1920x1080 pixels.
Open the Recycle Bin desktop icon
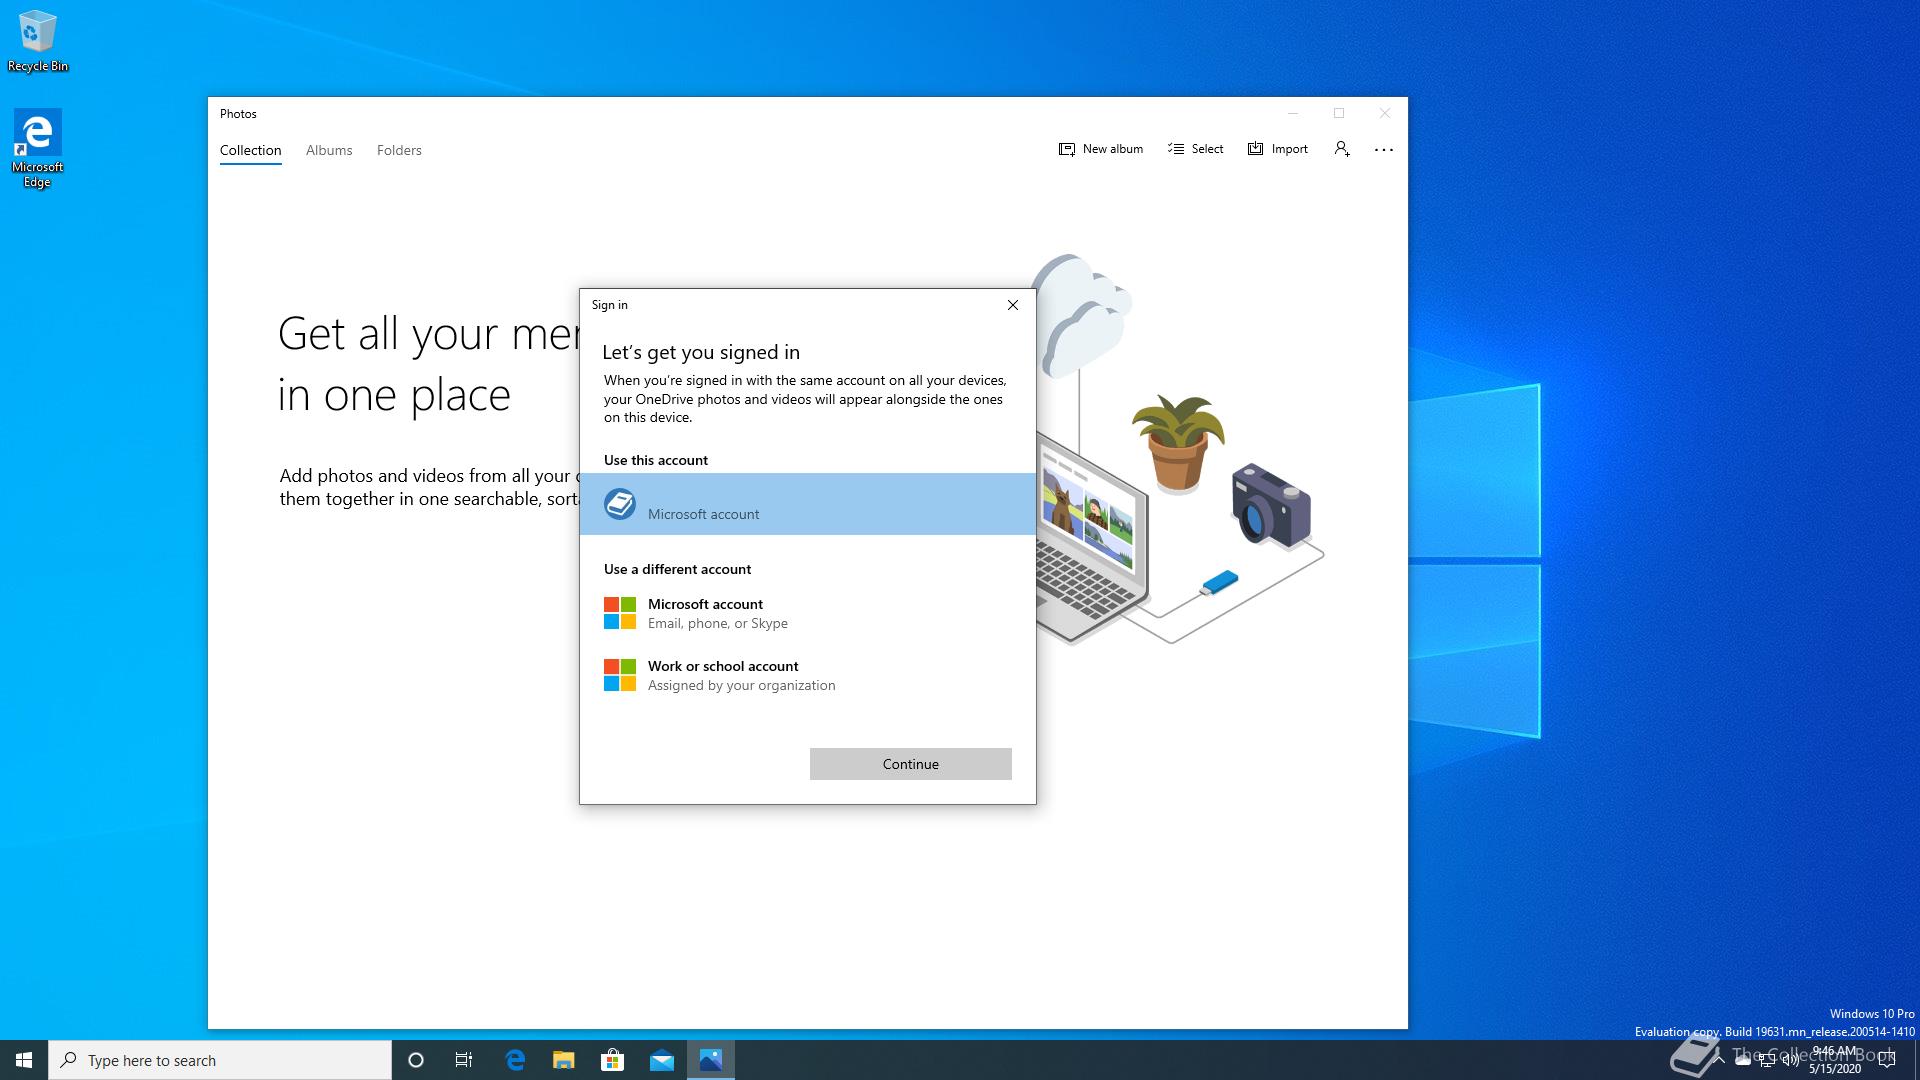pyautogui.click(x=38, y=42)
